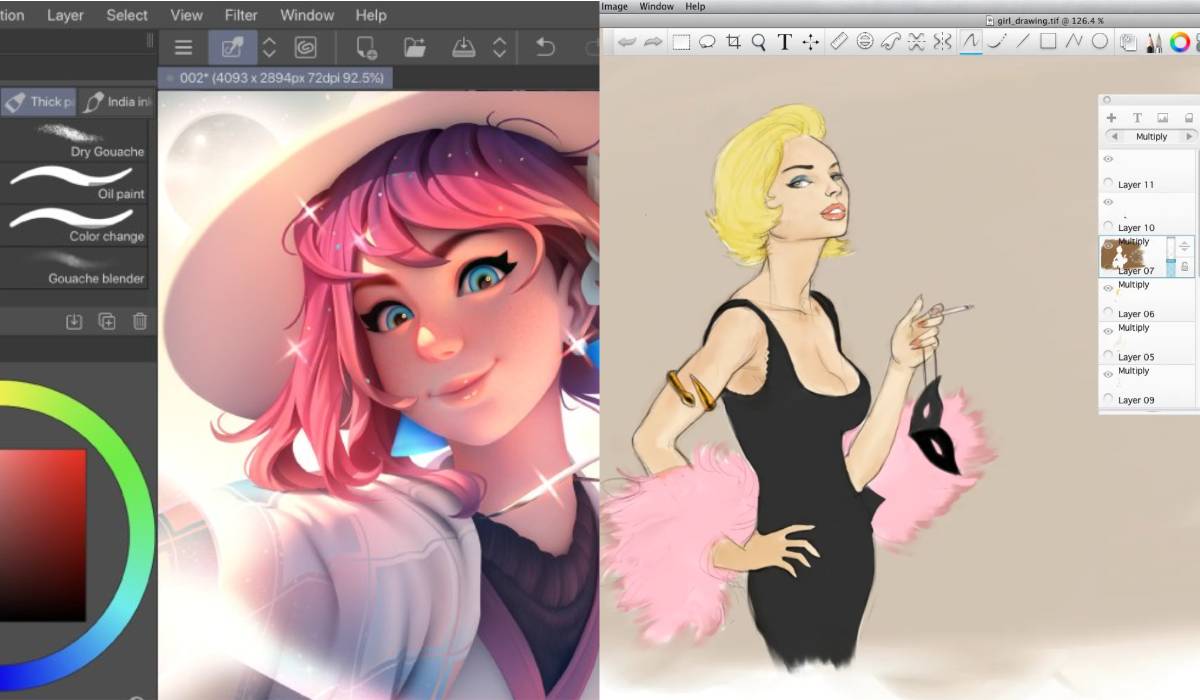Select the Crop tool in SketchBook toolbar
Image resolution: width=1200 pixels, height=700 pixels.
[733, 42]
